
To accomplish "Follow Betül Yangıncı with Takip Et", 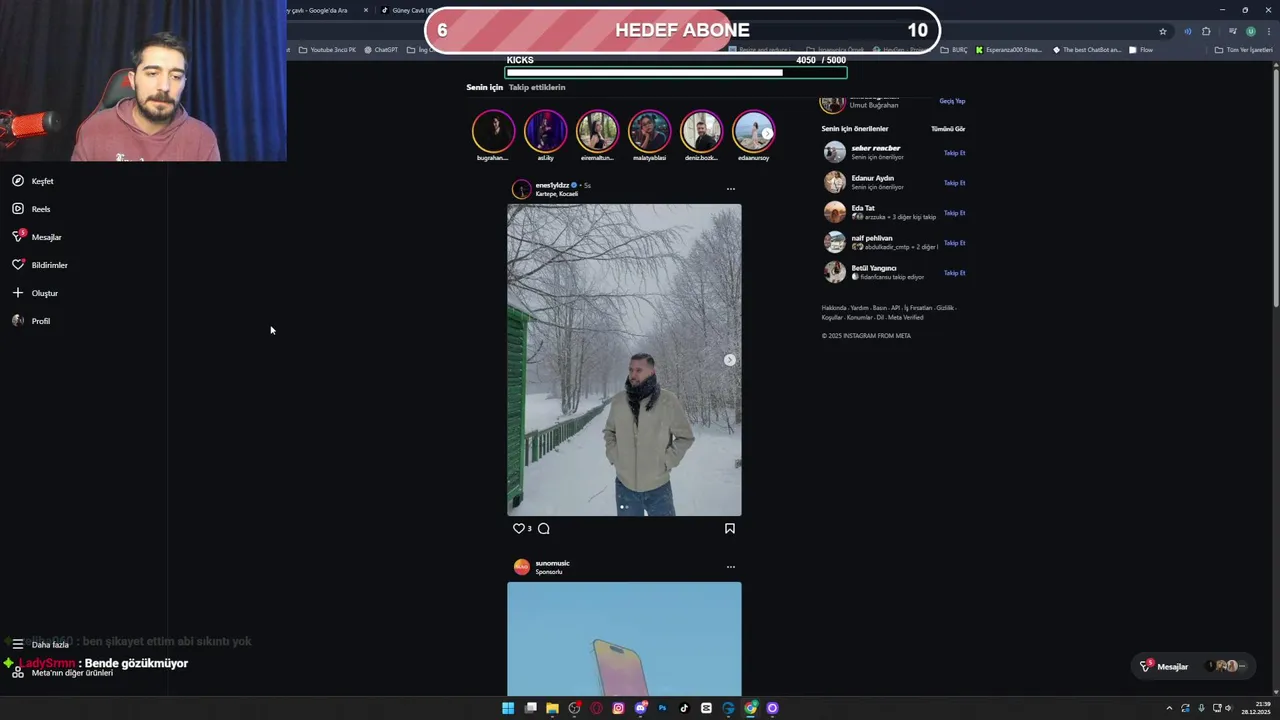I will pyautogui.click(x=954, y=273).
